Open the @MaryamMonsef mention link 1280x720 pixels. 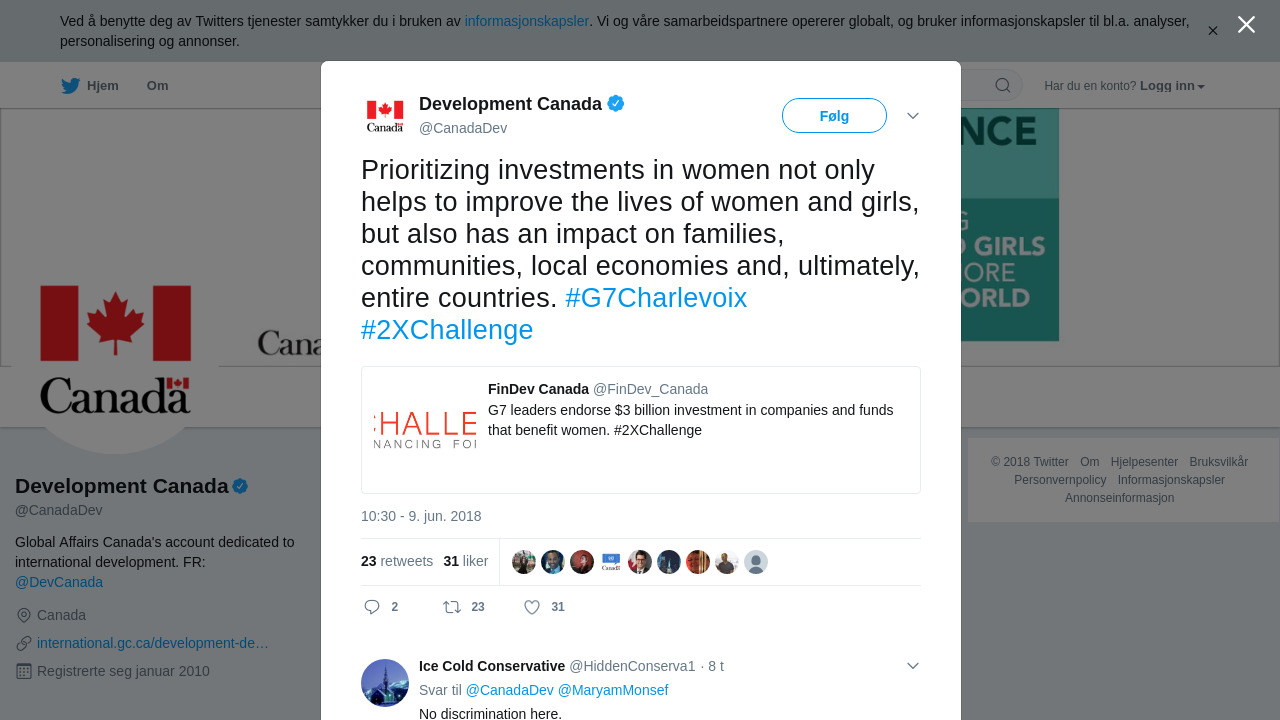(x=612, y=690)
